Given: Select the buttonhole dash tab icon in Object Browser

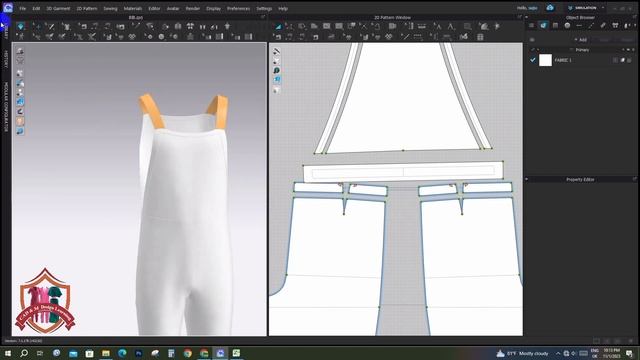Looking at the screenshot, I should (579, 26).
